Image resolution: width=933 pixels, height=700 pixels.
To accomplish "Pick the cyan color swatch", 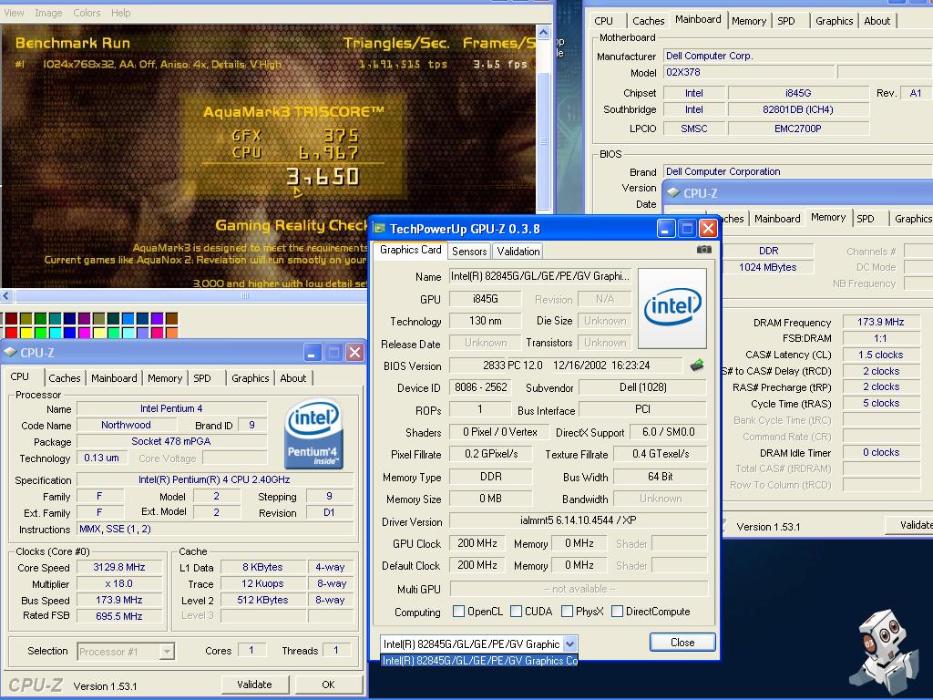I will (x=55, y=333).
